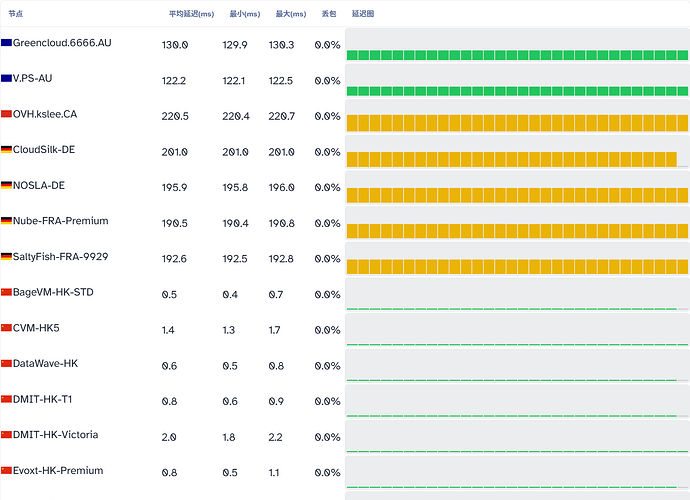The width and height of the screenshot is (690, 500).
Task: Click V.PS-AU green latency chart
Action: pyautogui.click(x=517, y=81)
